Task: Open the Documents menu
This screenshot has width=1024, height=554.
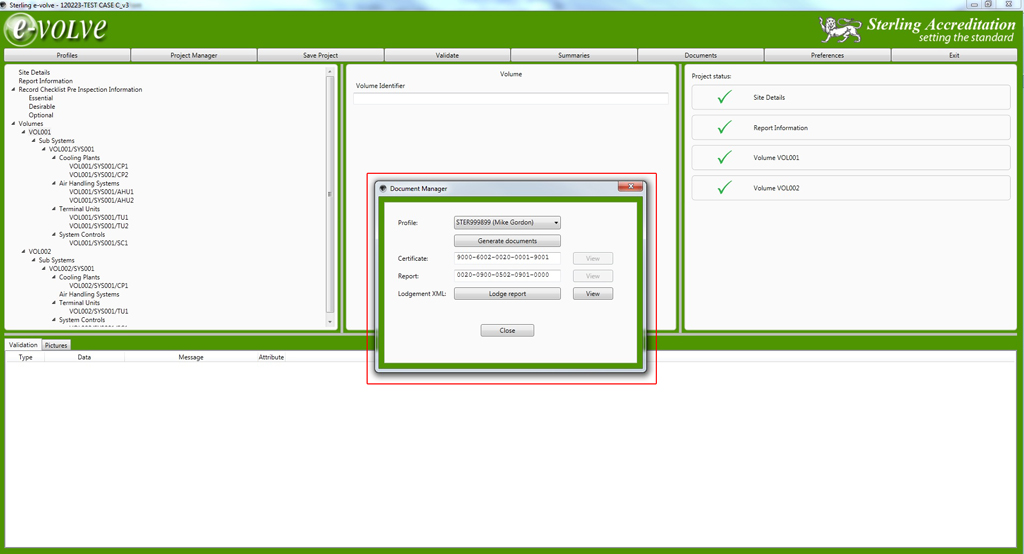Action: point(701,56)
